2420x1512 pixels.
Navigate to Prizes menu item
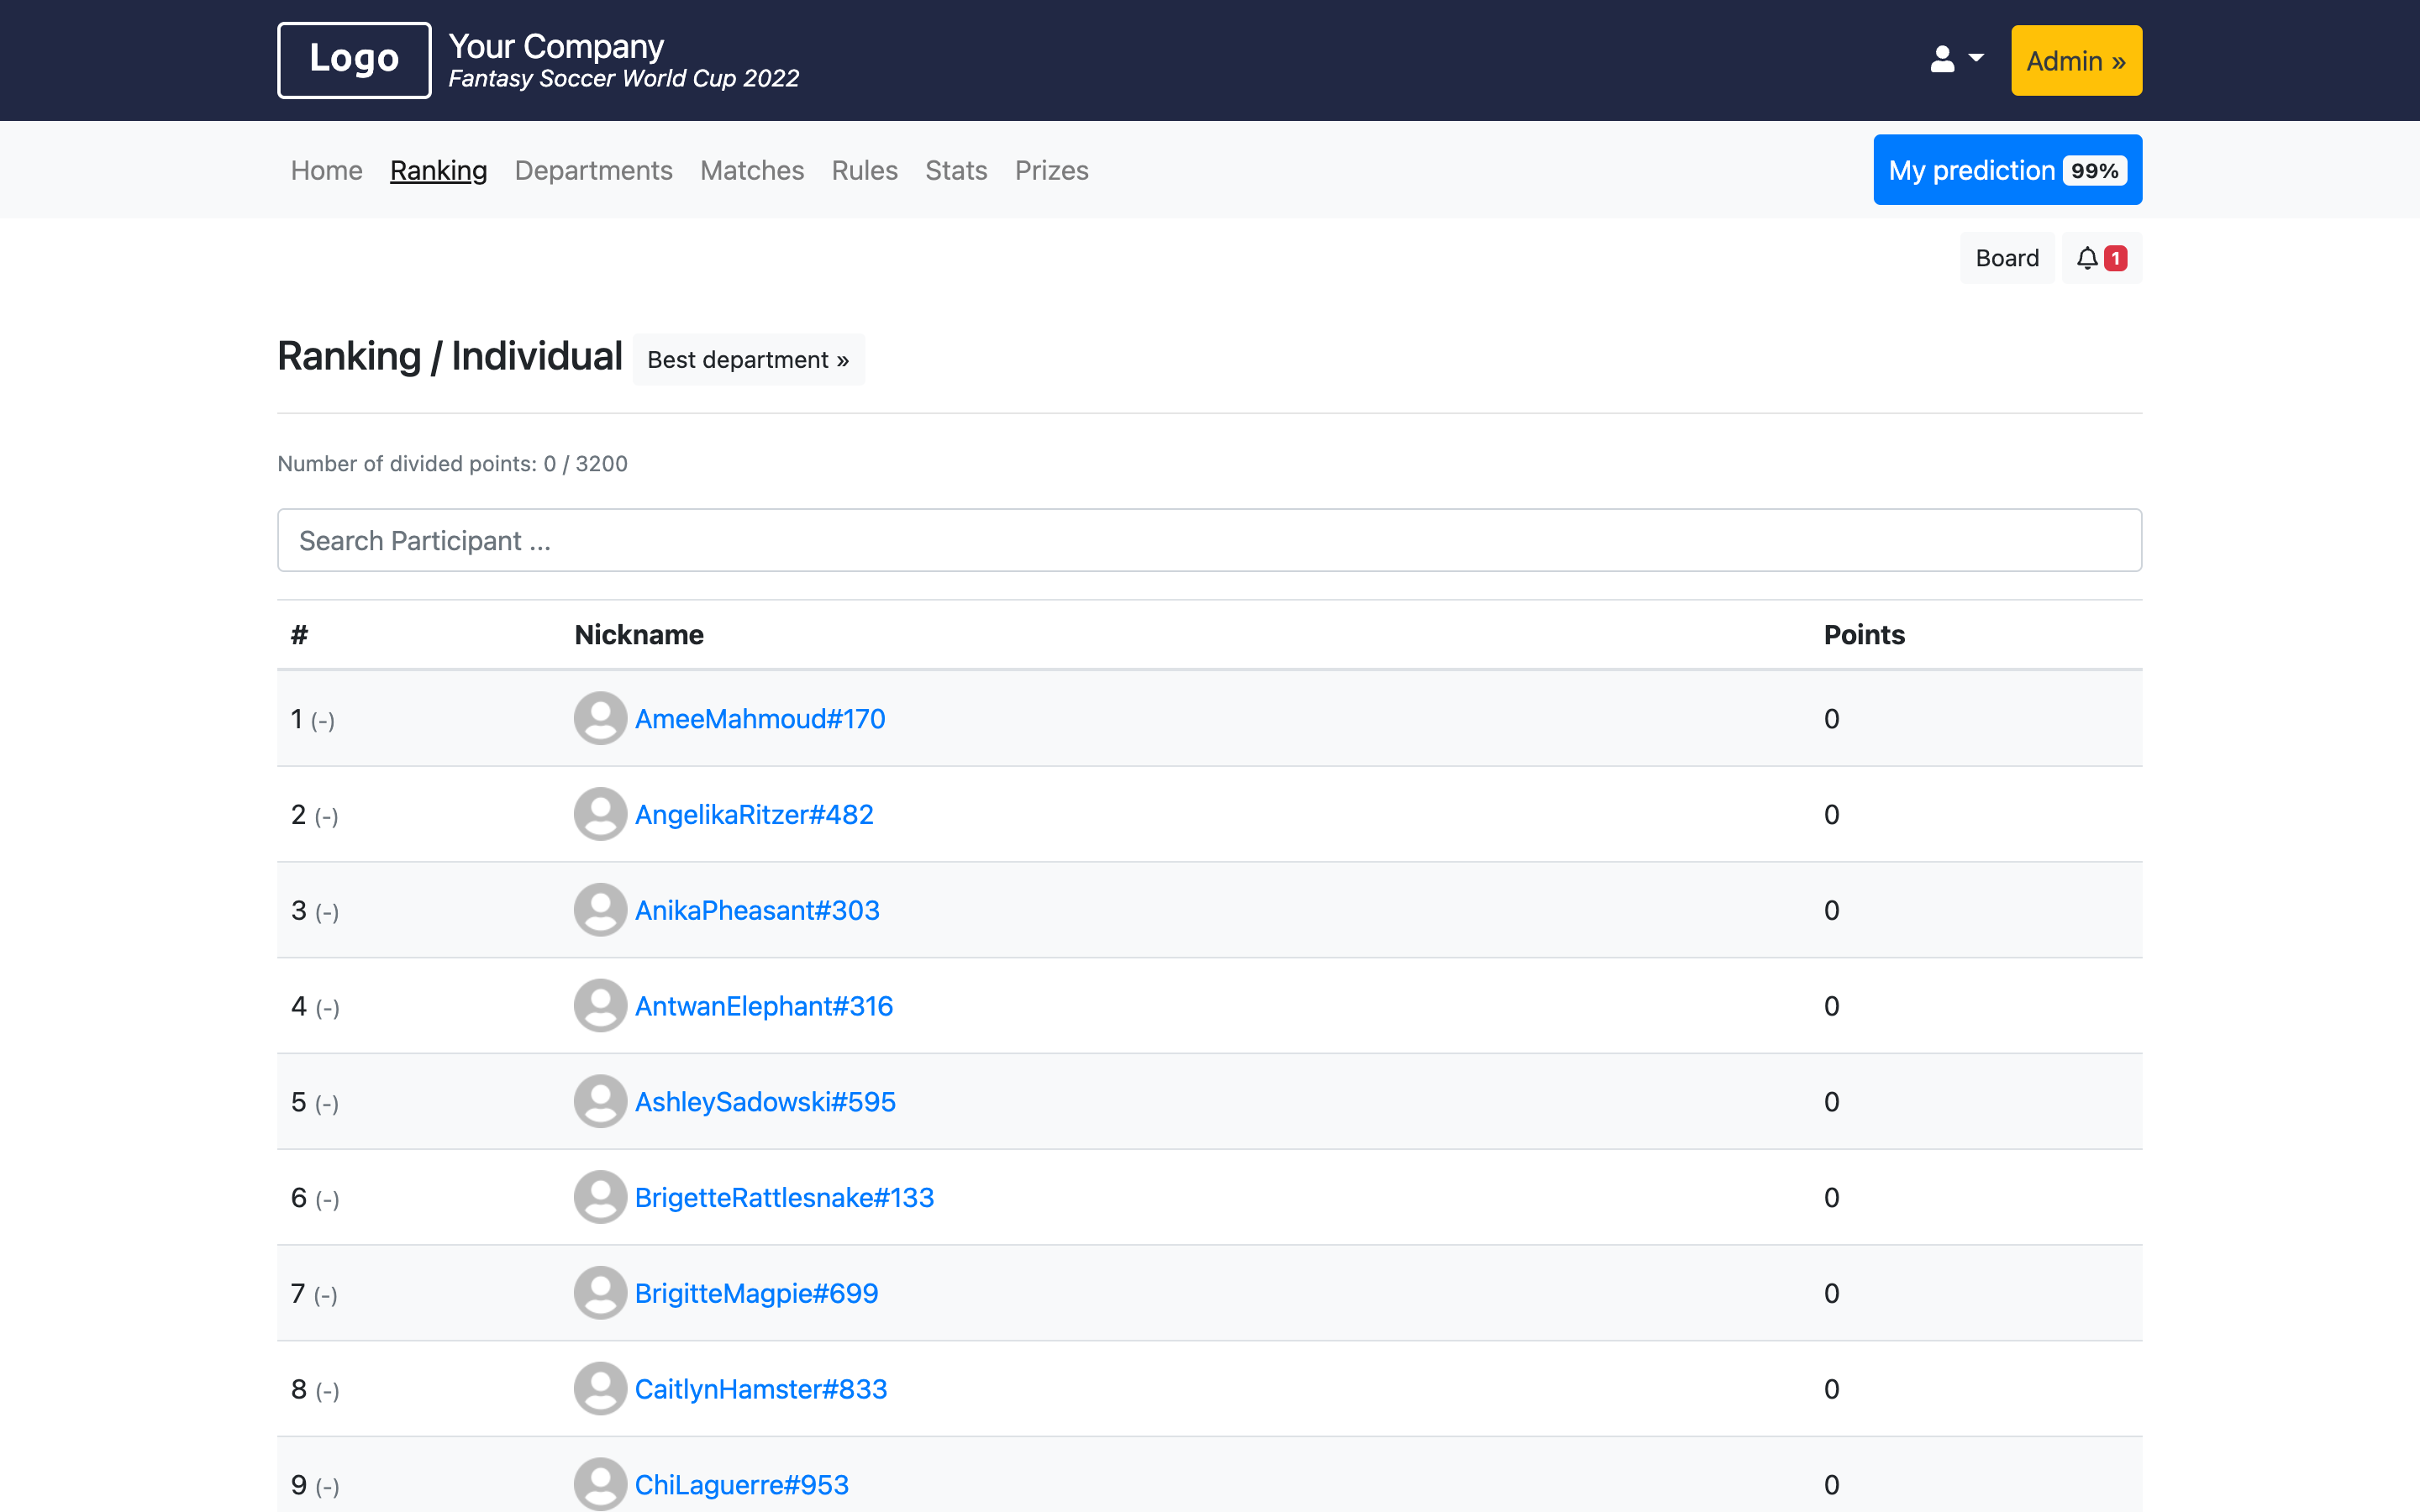pyautogui.click(x=1052, y=169)
